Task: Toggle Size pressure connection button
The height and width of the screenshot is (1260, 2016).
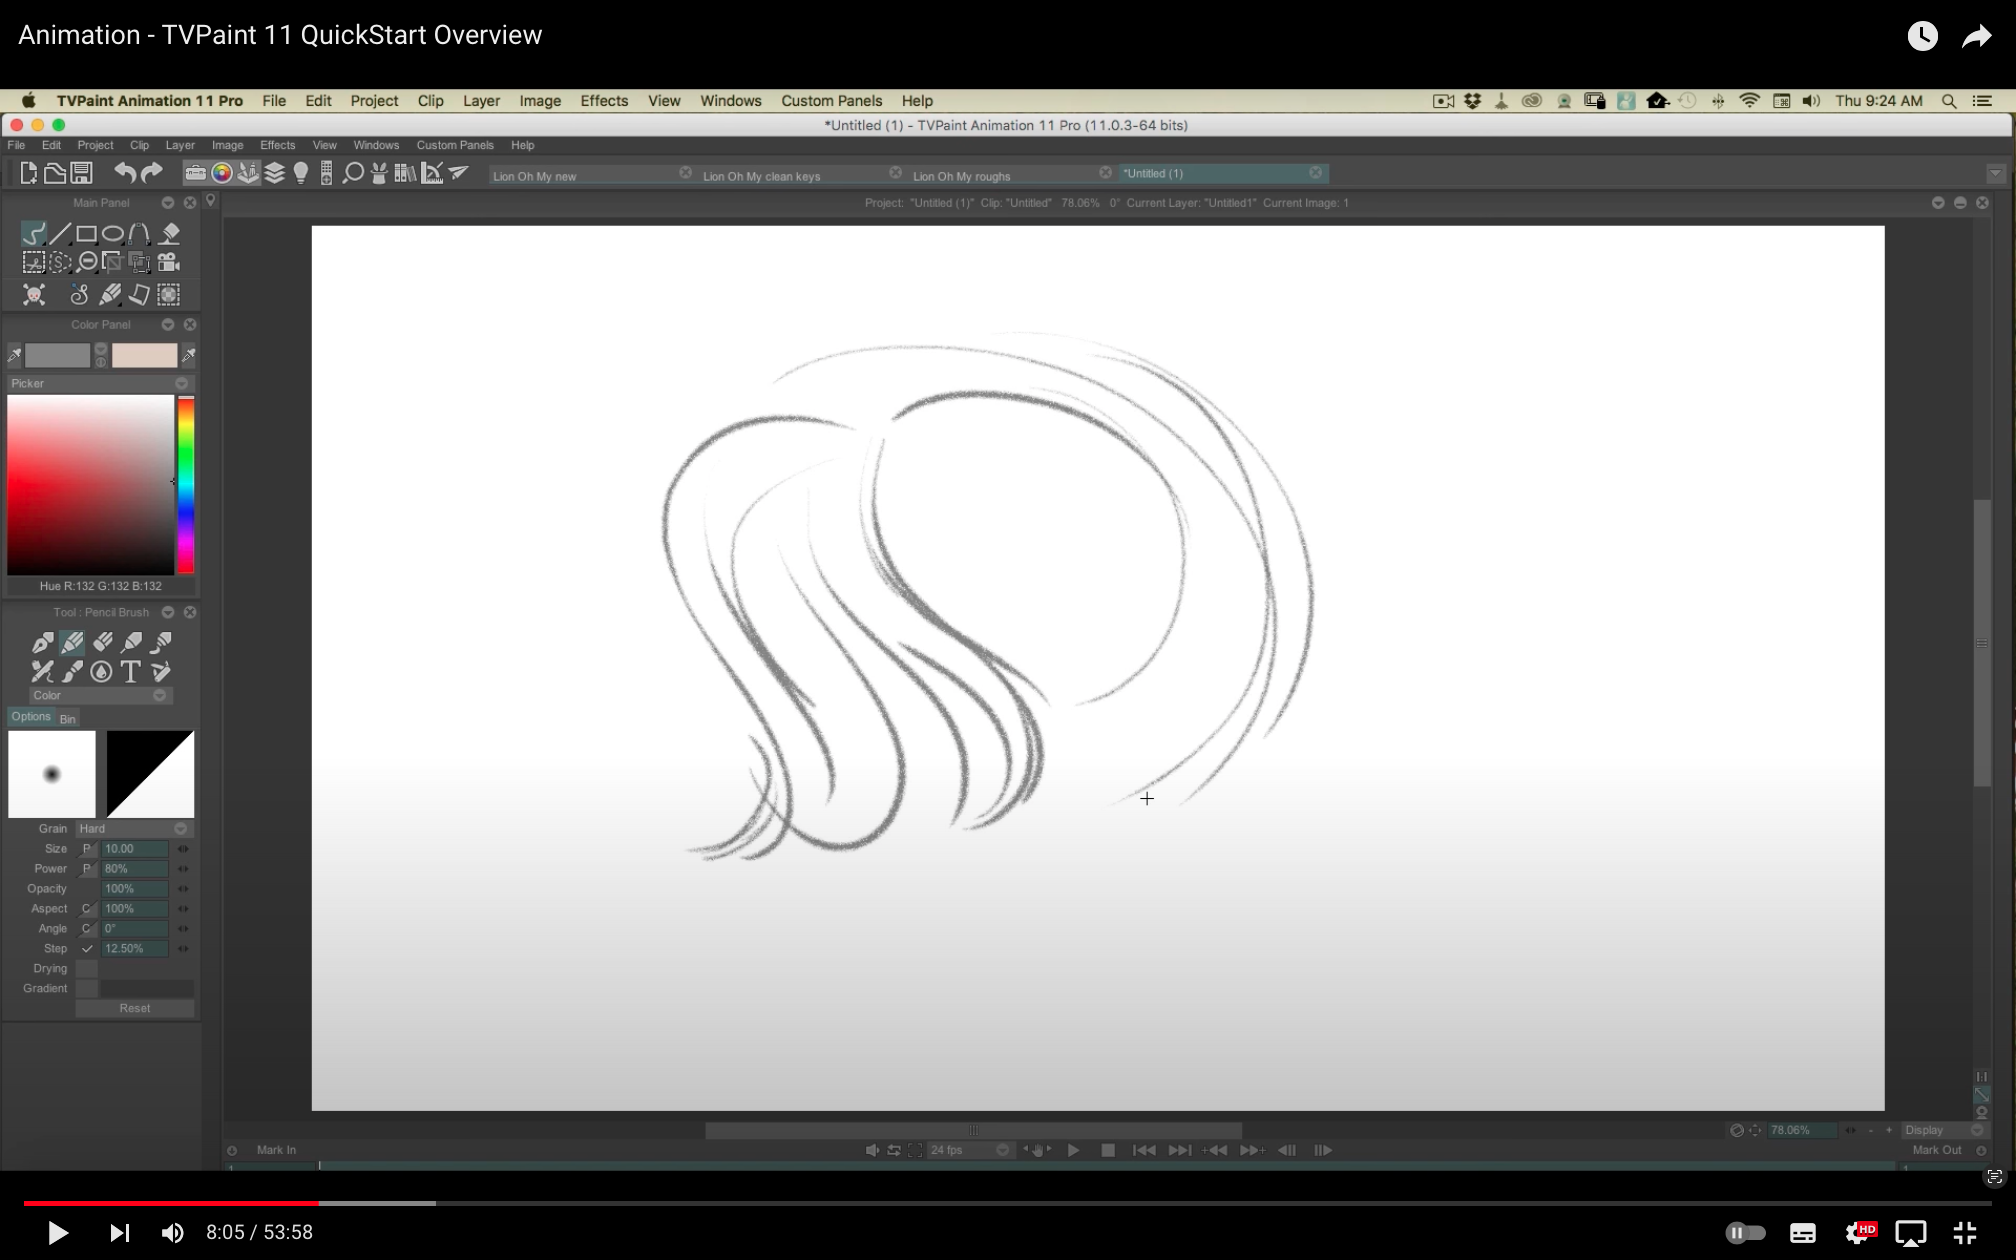Action: click(x=87, y=848)
